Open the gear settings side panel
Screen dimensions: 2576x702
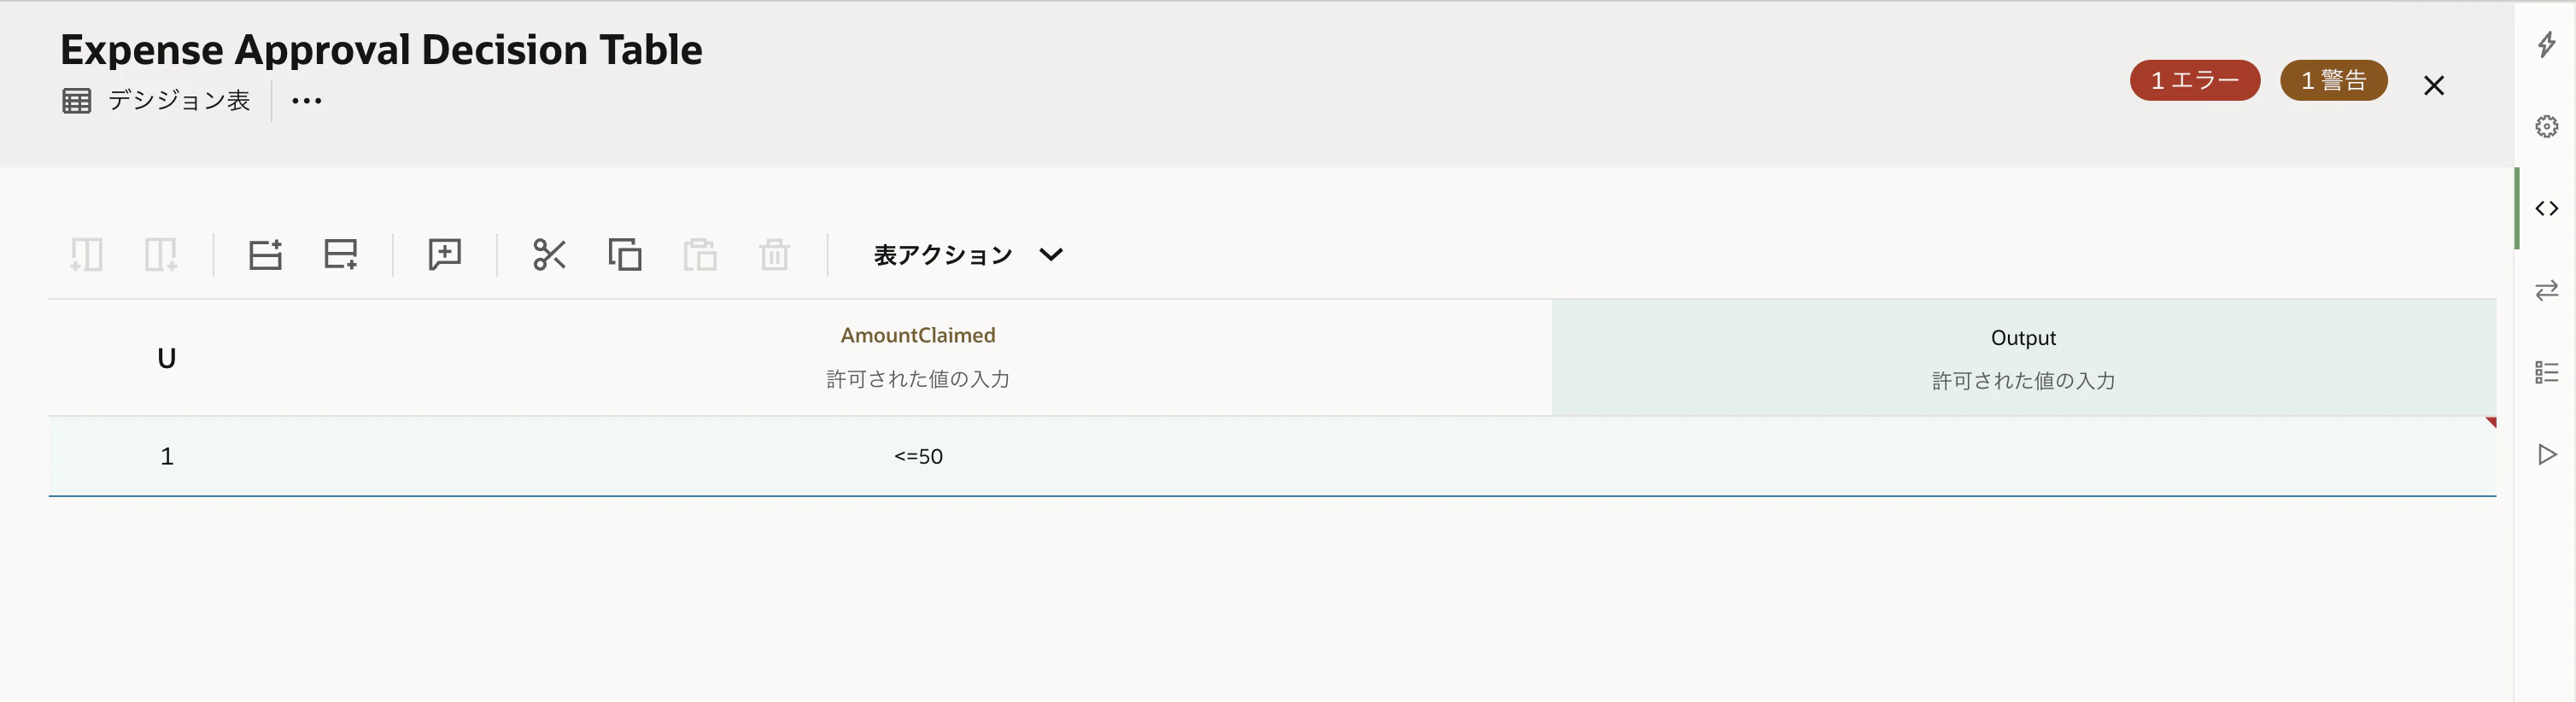2547,126
